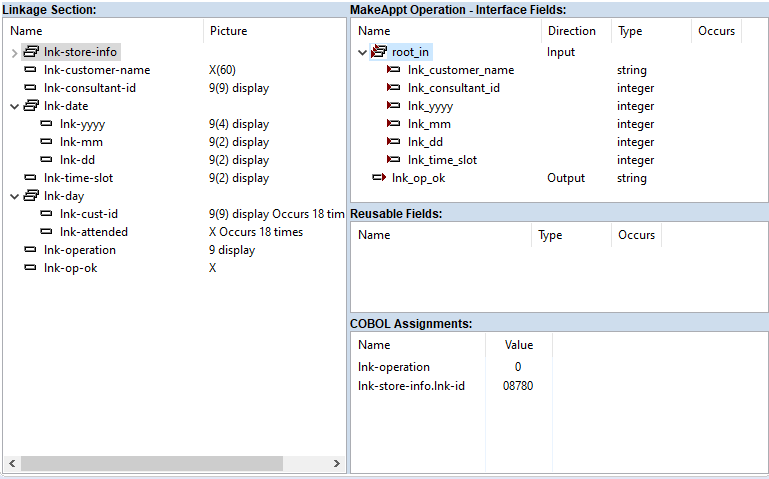Click the lnk-customer-name field icon in Linkage Section
This screenshot has width=769, height=479.
pos(31,70)
